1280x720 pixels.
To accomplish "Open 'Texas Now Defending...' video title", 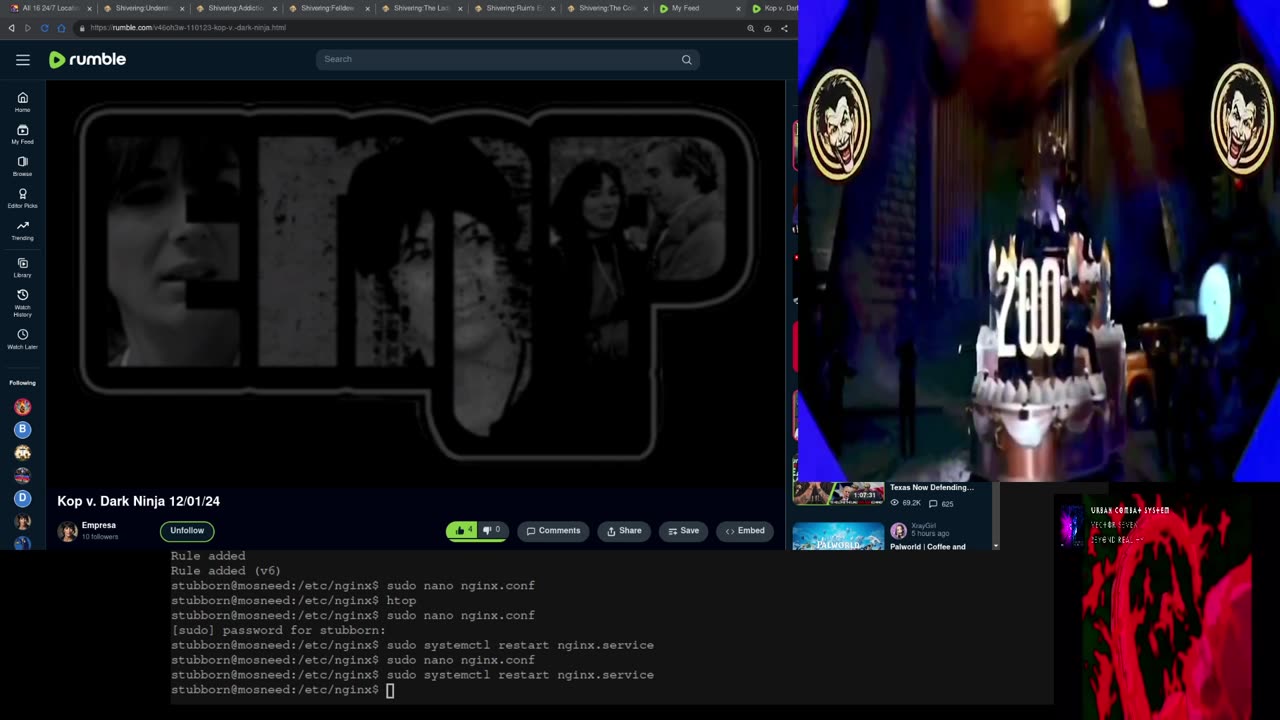I will [931, 488].
